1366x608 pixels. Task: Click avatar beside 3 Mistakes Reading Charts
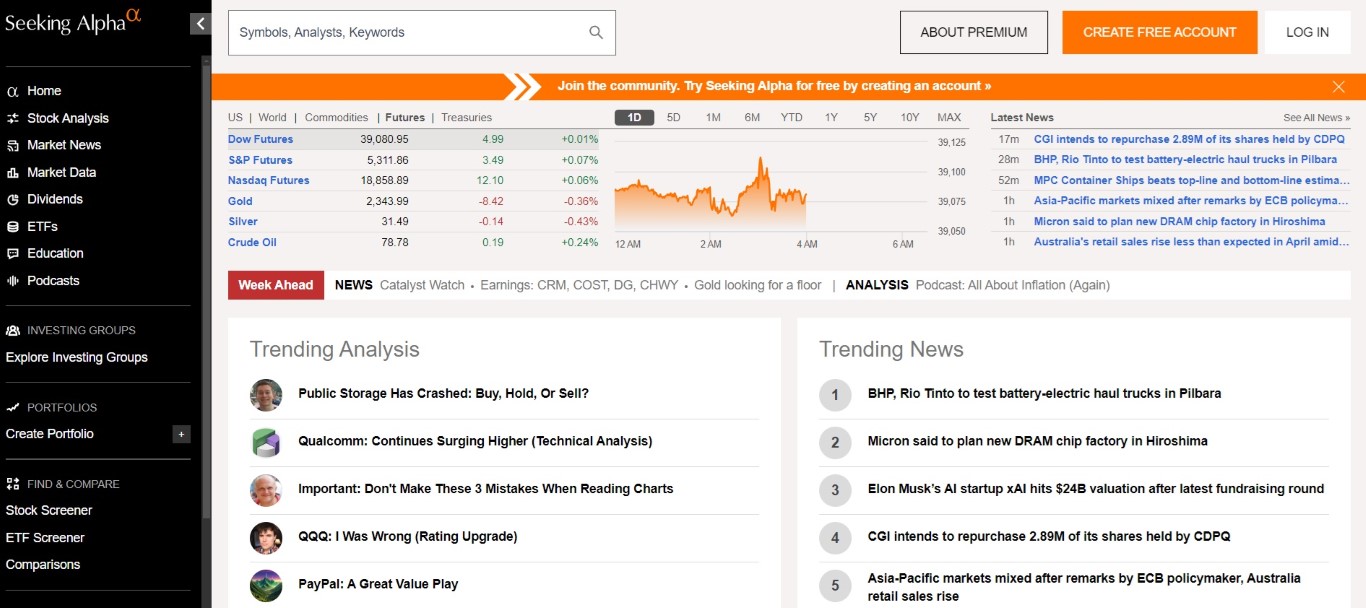click(x=266, y=490)
